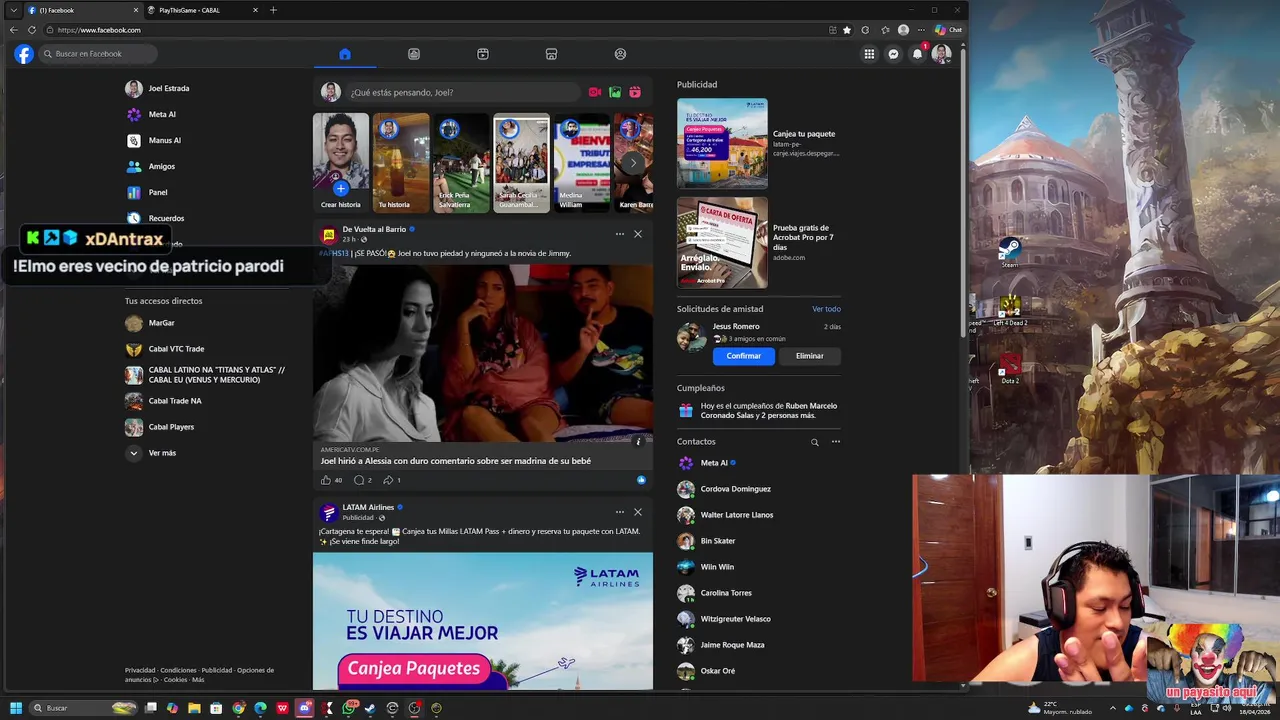Open Joel Estrada profile link
The width and height of the screenshot is (1280, 720).
pos(169,88)
